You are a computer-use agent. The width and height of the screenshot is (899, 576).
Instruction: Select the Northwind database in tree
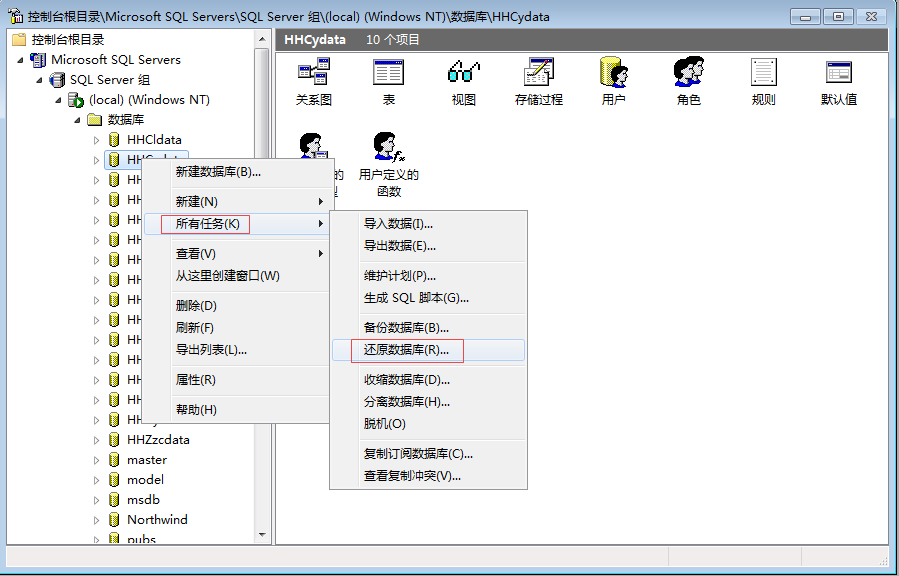point(157,520)
